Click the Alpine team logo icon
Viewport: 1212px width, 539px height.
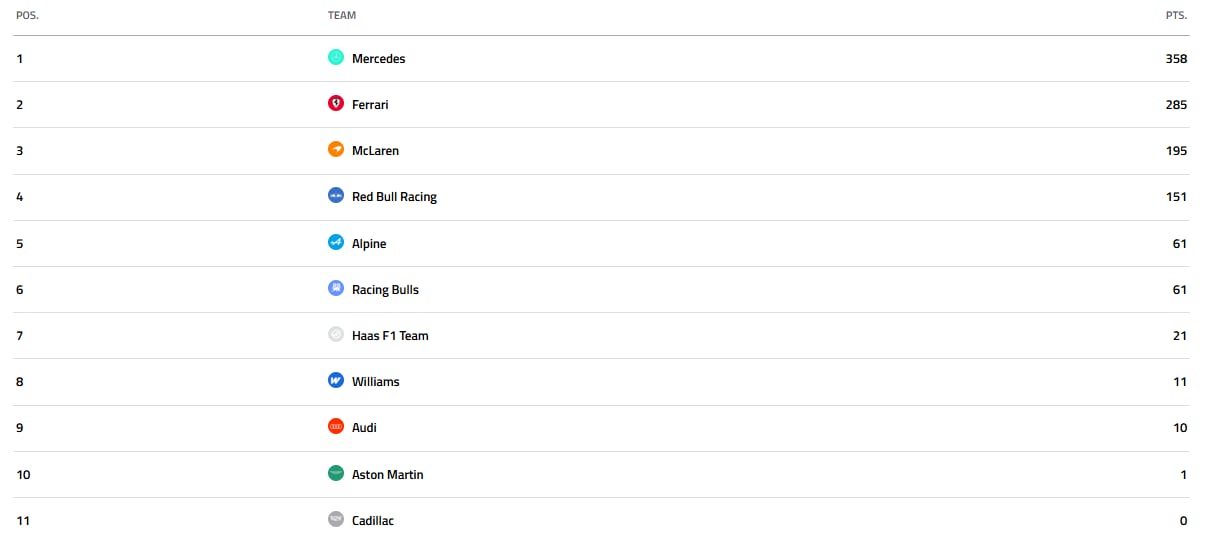tap(336, 243)
